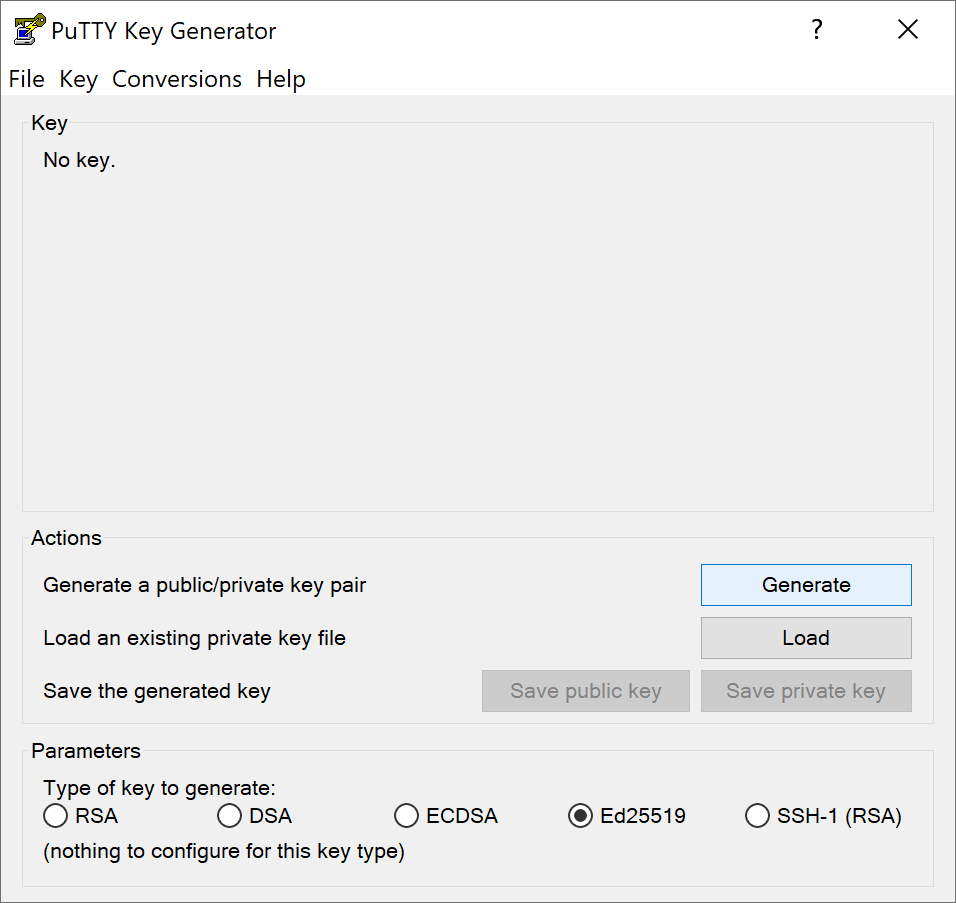The image size is (956, 903).
Task: Click 'Load an existing private key file' label
Action: tap(194, 638)
